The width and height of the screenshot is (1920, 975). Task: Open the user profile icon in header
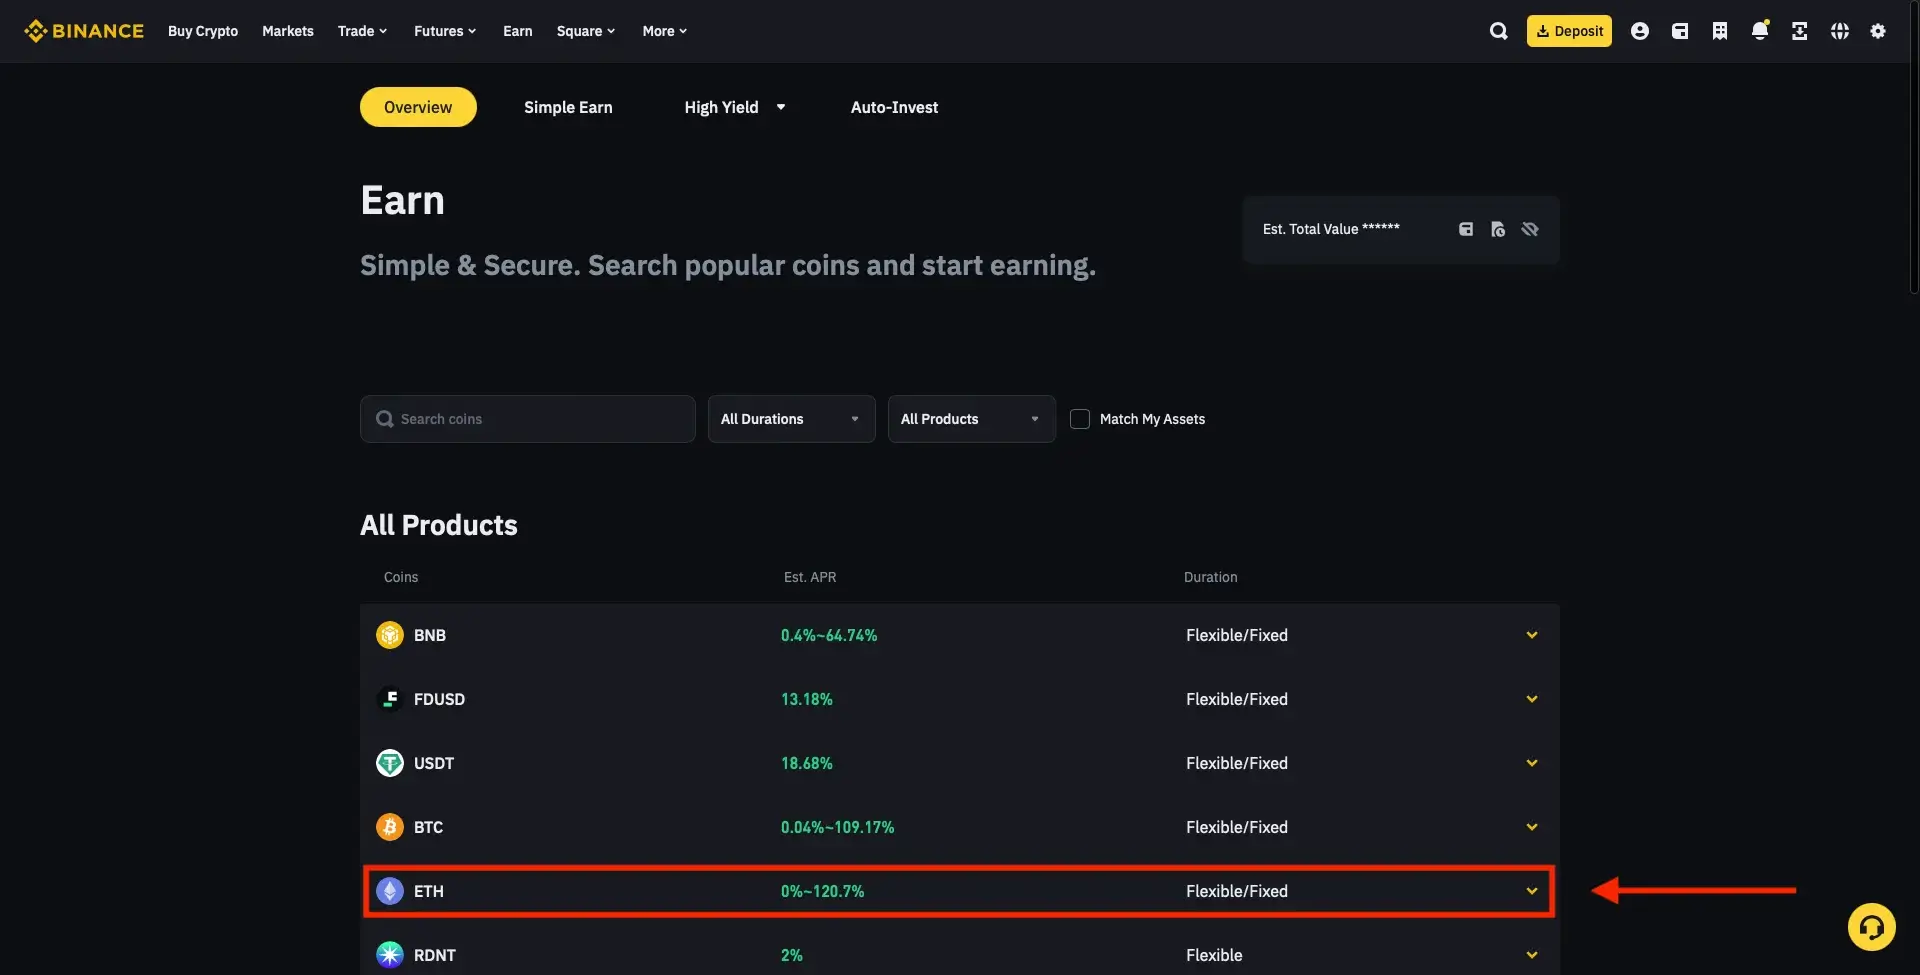point(1639,31)
